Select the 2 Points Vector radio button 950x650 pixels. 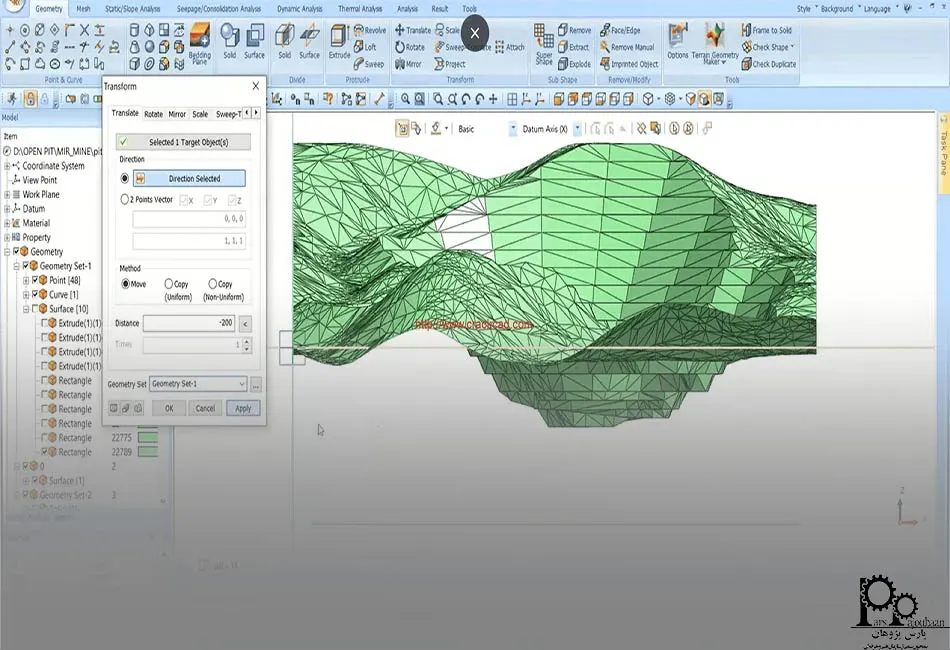[x=125, y=200]
